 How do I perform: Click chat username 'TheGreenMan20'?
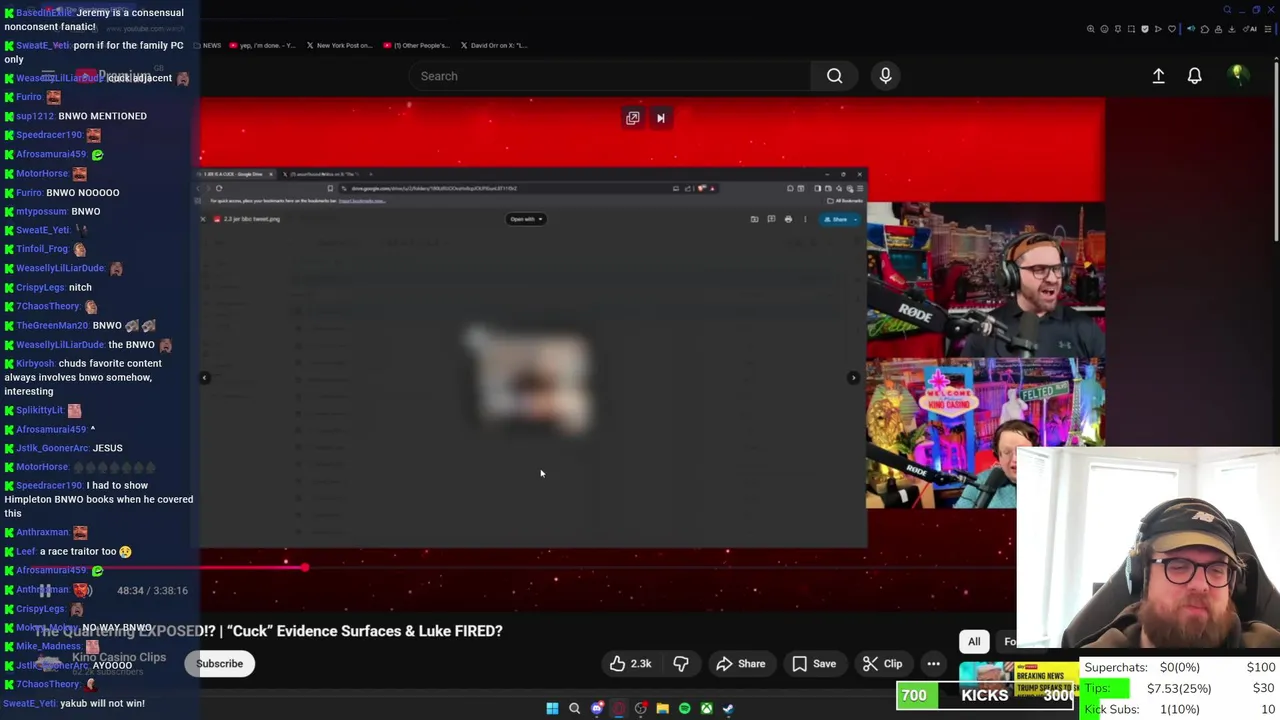coord(52,325)
